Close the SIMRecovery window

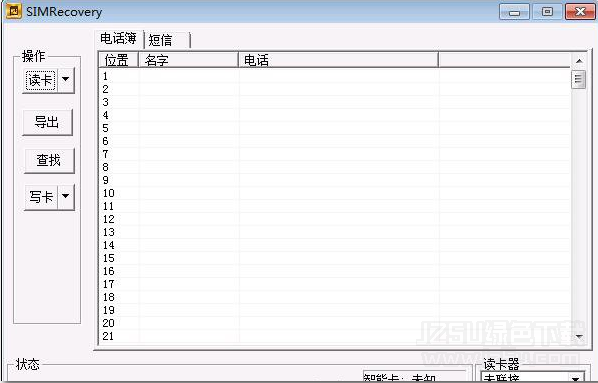[x=580, y=12]
